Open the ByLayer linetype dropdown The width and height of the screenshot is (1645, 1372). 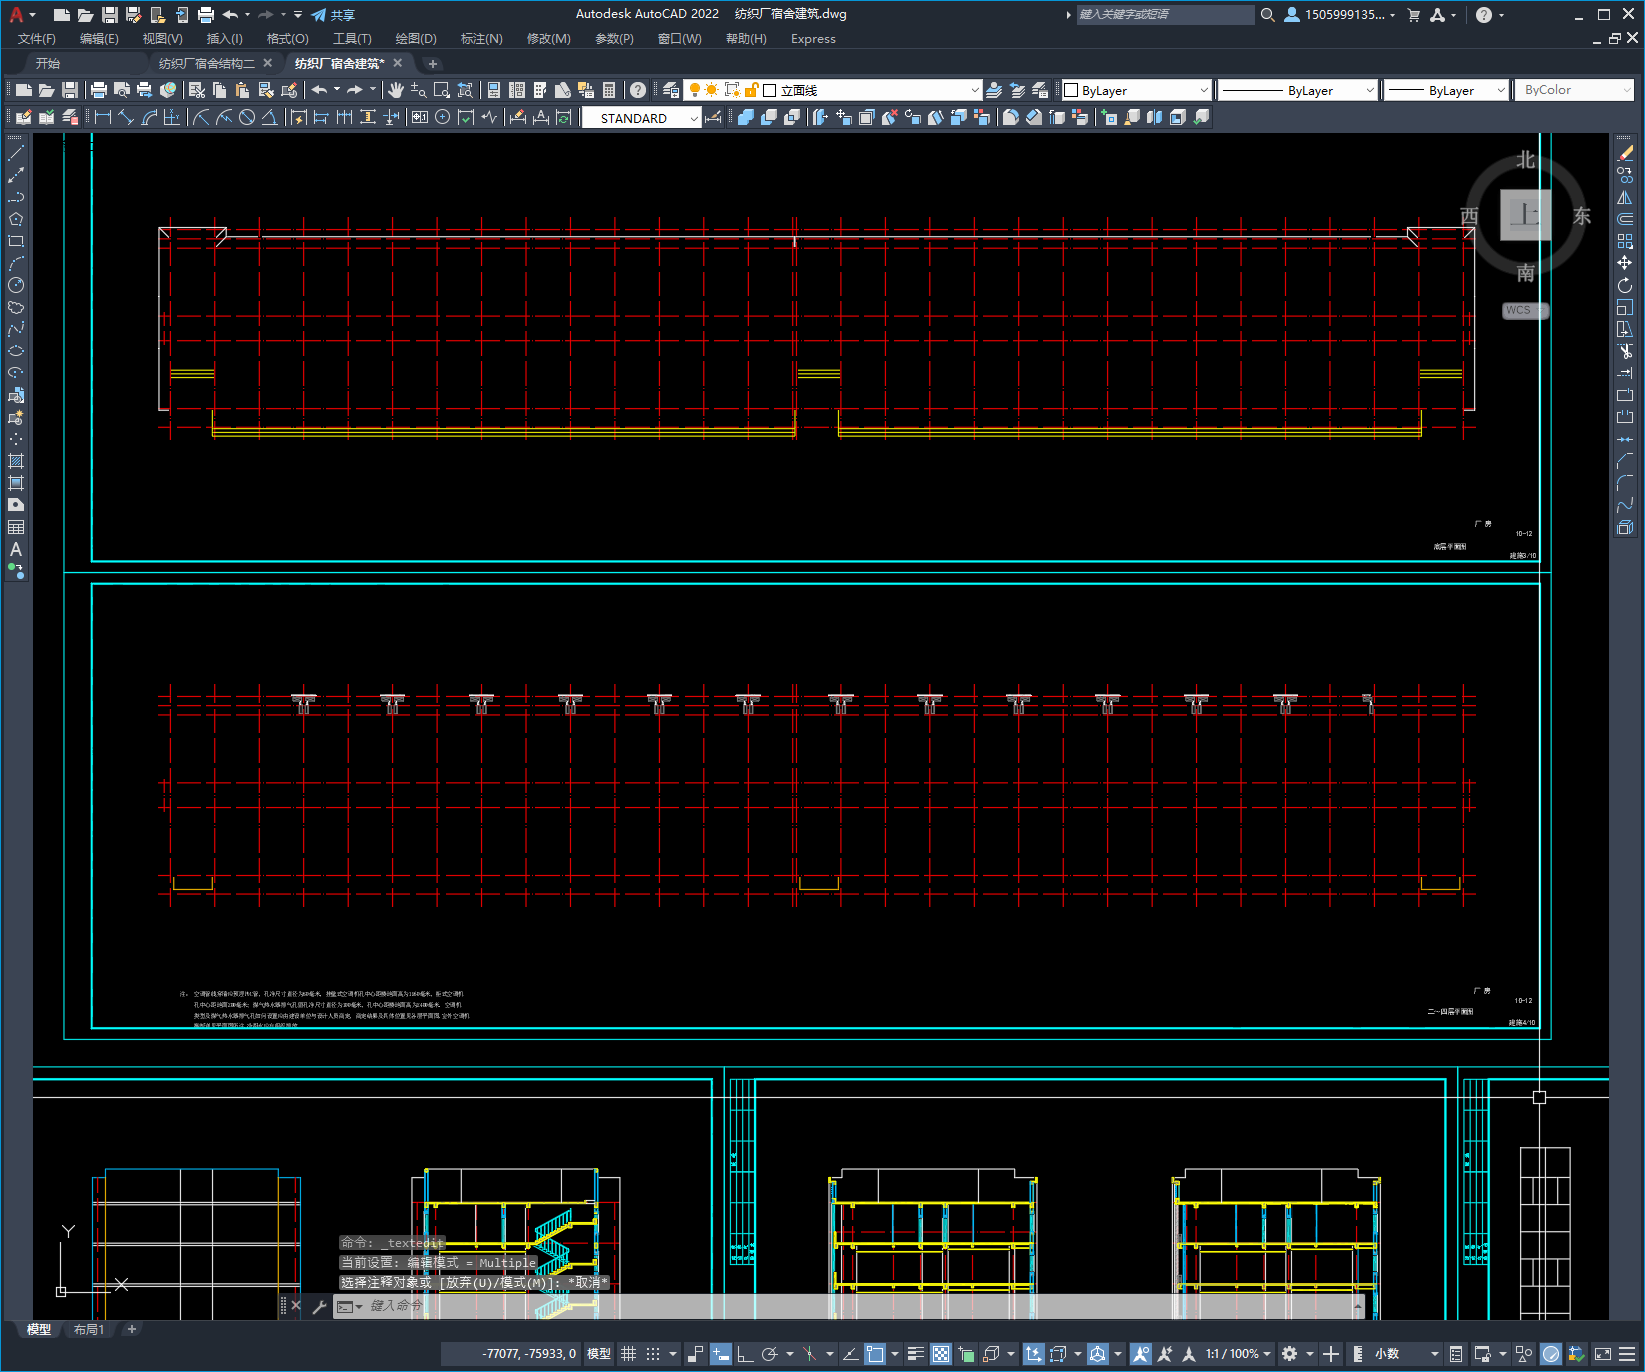click(x=1298, y=90)
